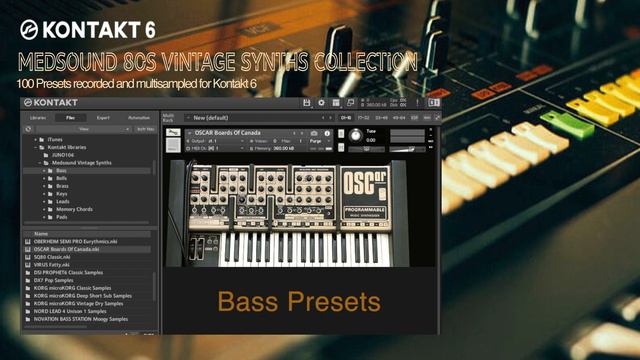Image resolution: width=640 pixels, height=360 pixels.
Task: Close the OSCAR instrument with X button
Action: pyautogui.click(x=431, y=130)
